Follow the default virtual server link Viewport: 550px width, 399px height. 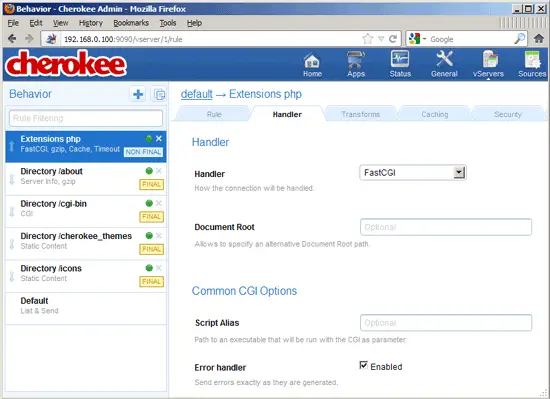tap(196, 94)
